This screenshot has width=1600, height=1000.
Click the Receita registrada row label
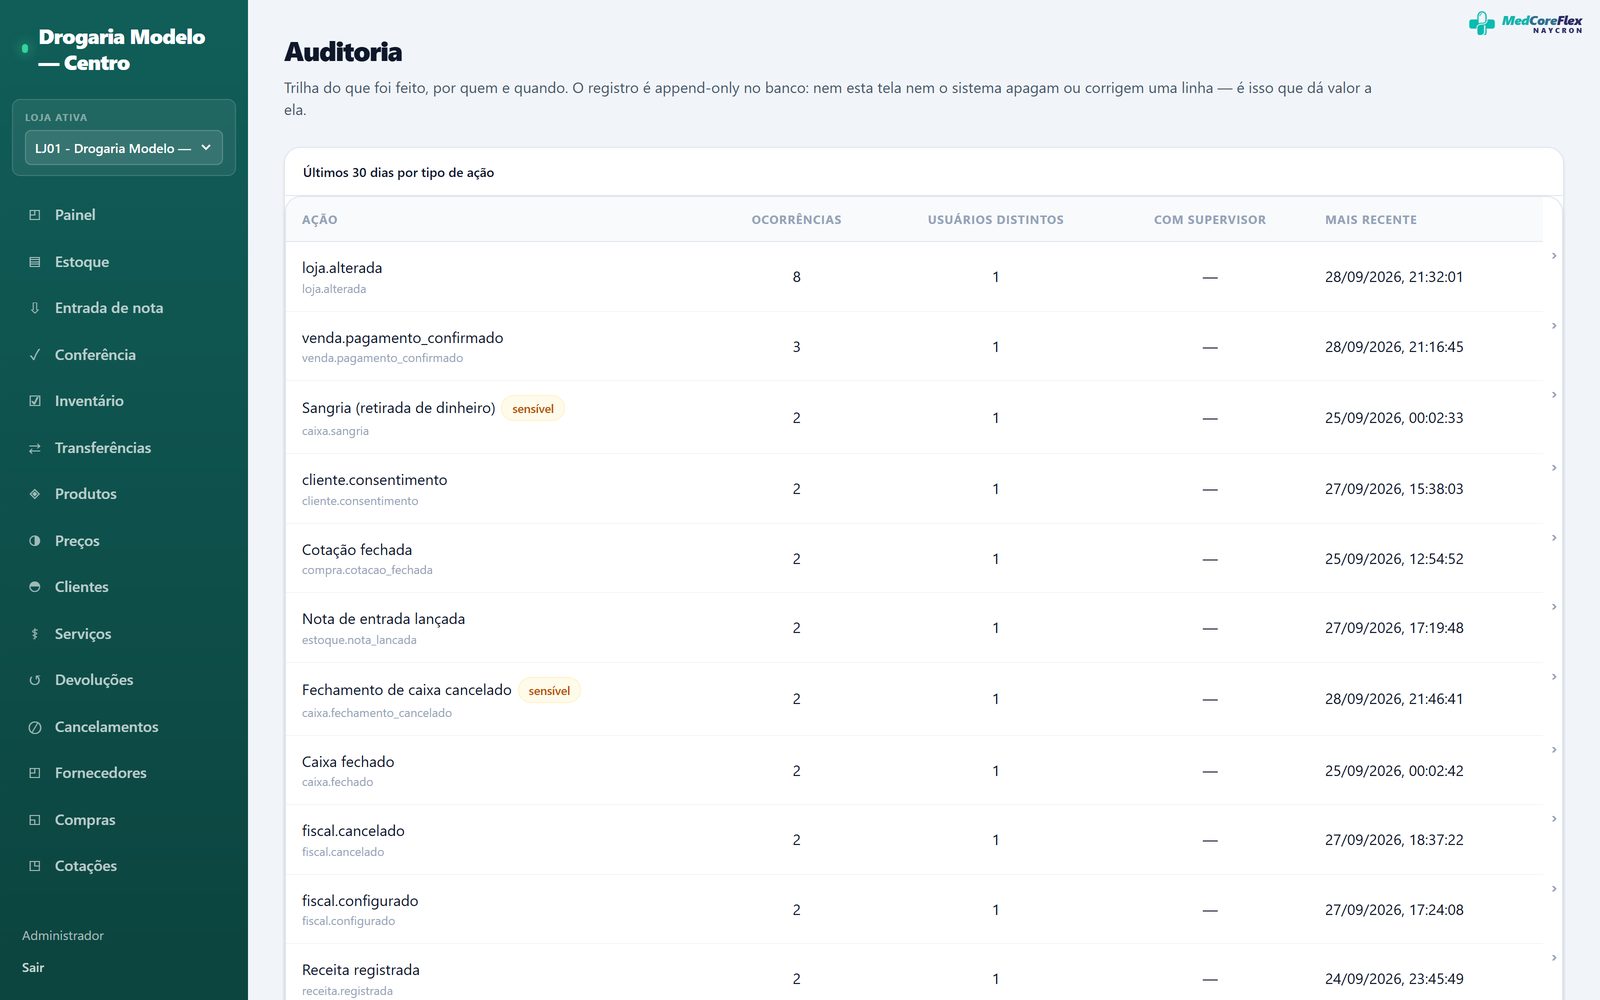(x=361, y=970)
